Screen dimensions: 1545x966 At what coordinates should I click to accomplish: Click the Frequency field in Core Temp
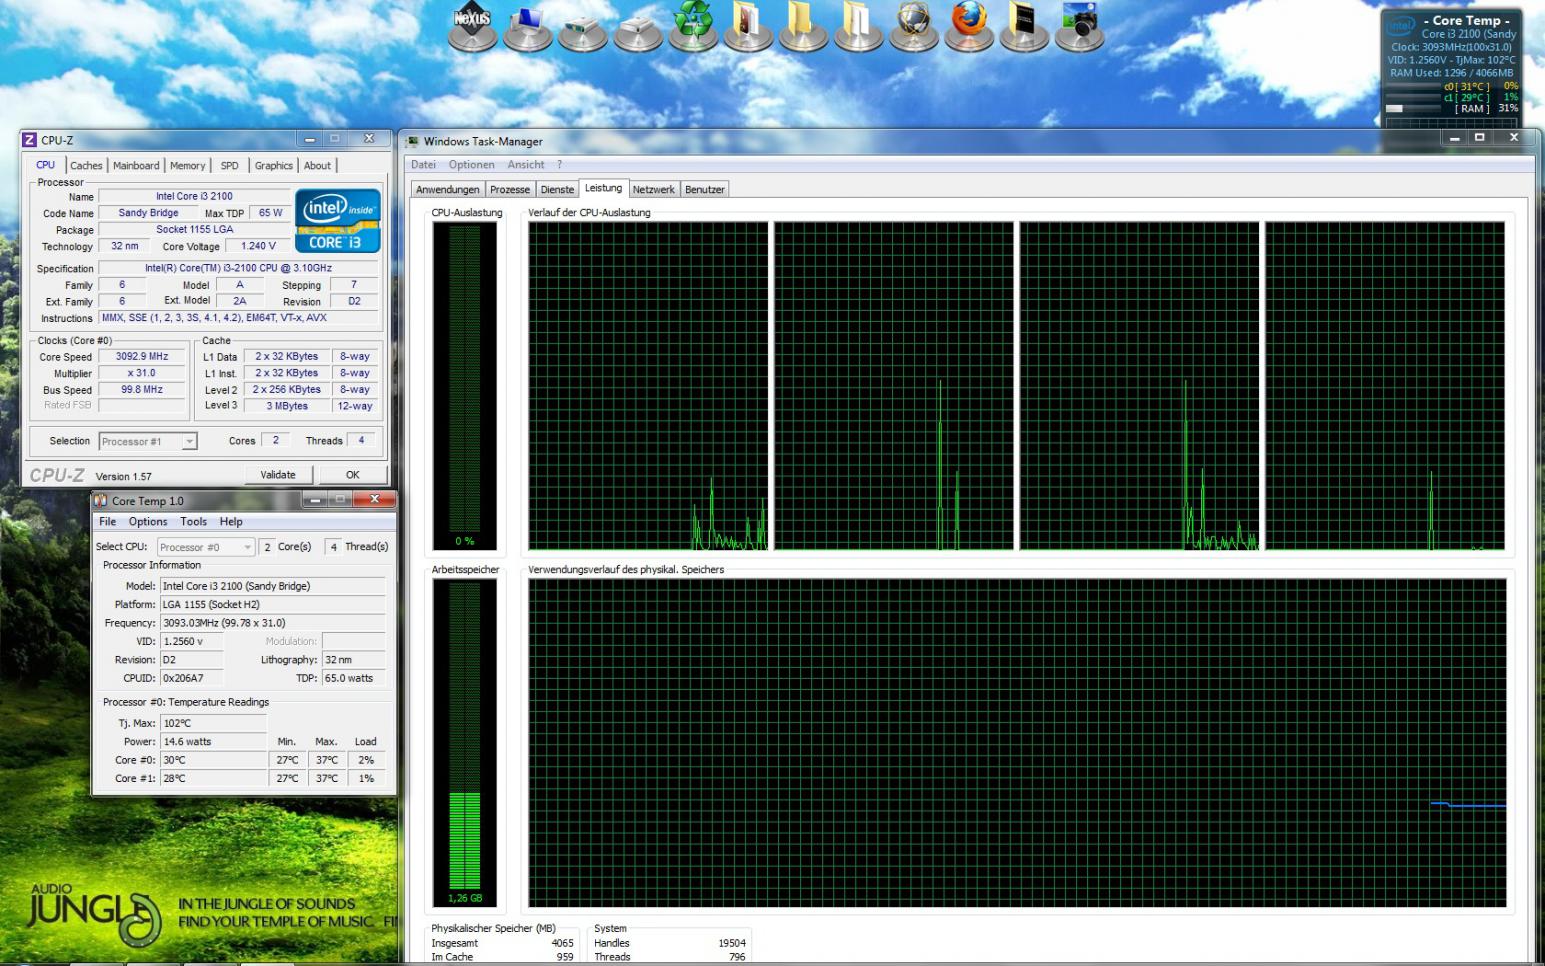[x=273, y=623]
